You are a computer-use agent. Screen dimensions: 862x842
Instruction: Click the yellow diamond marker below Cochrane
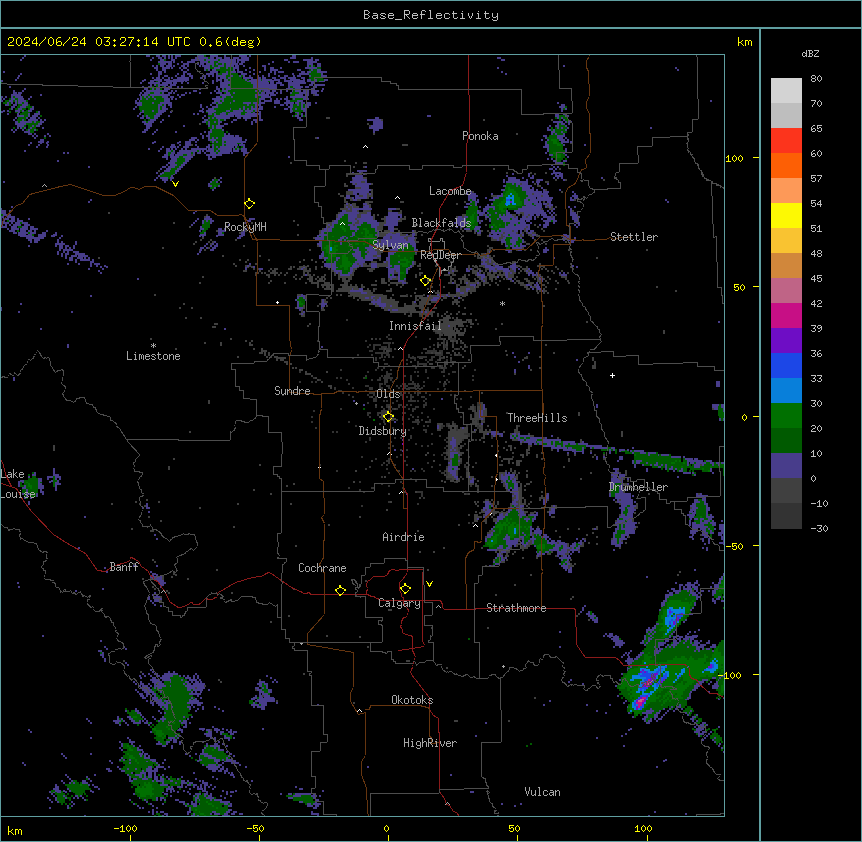[340, 590]
